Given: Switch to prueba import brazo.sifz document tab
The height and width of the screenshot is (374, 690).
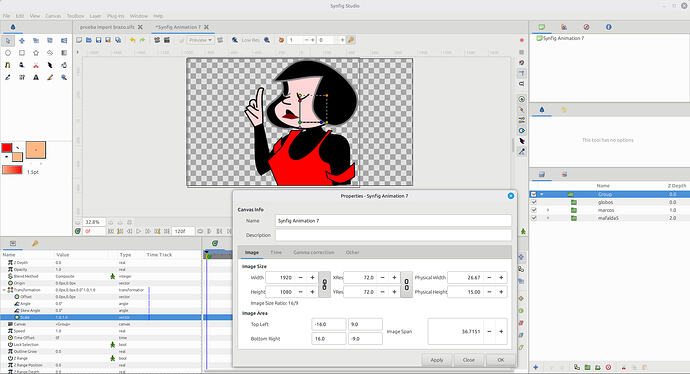Looking at the screenshot, I should [107, 27].
